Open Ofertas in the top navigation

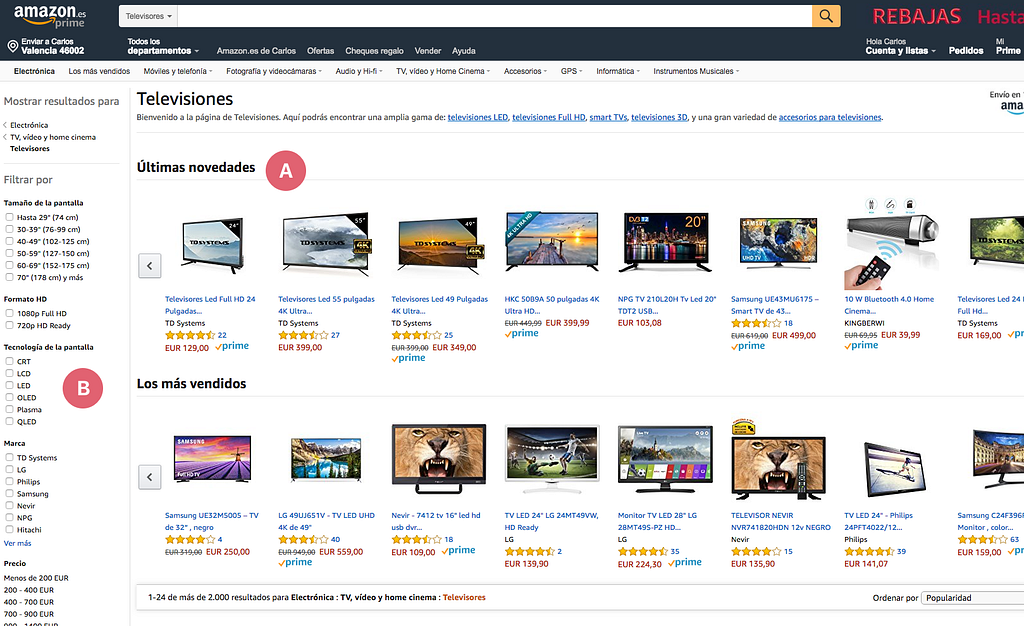point(320,51)
